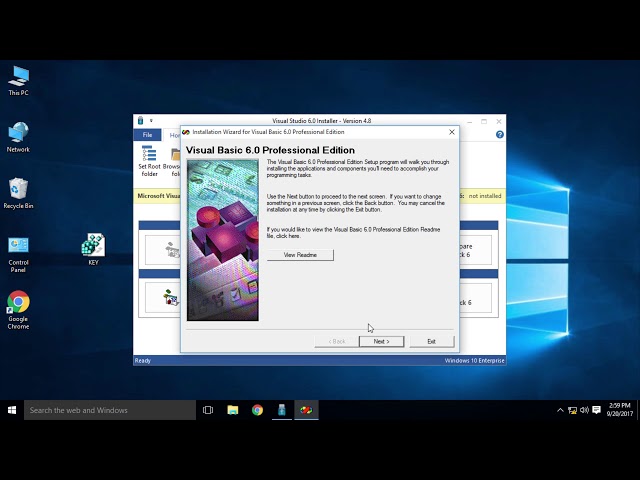Open the File tab in Visual Studio Installer

147,135
